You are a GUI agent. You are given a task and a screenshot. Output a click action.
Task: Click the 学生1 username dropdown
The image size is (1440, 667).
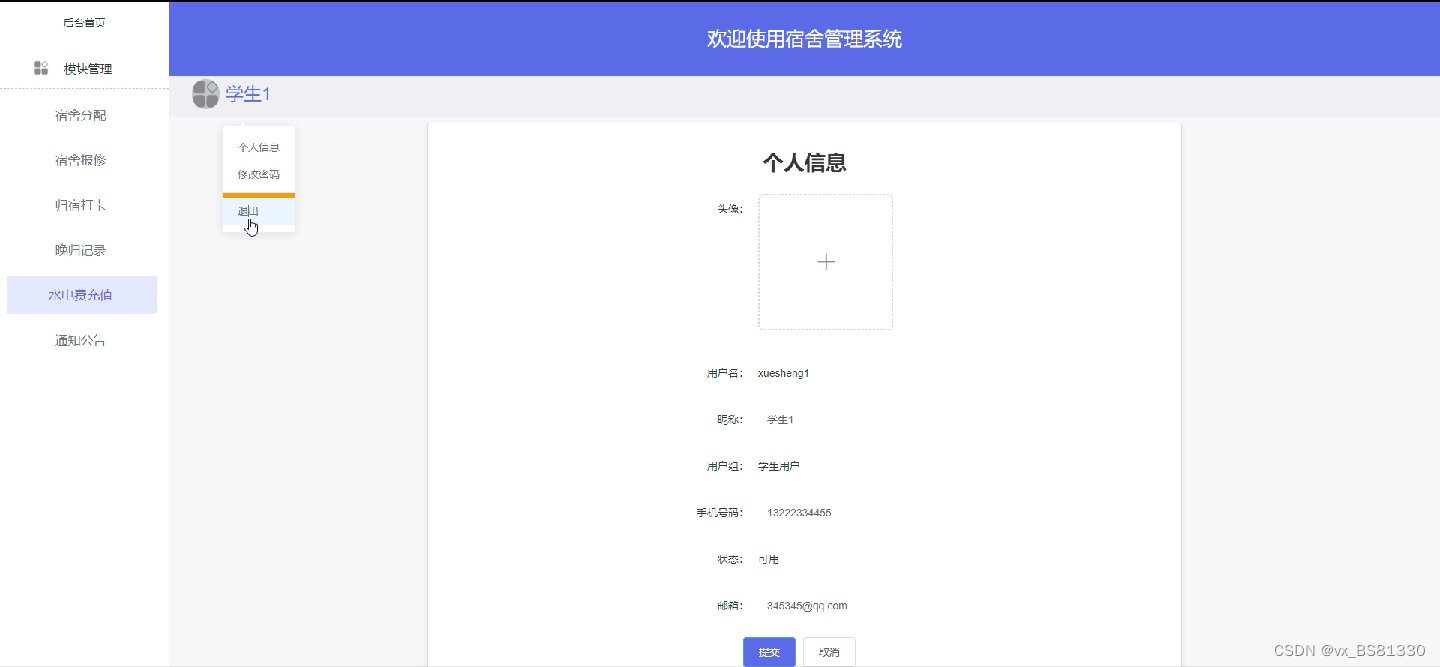247,94
